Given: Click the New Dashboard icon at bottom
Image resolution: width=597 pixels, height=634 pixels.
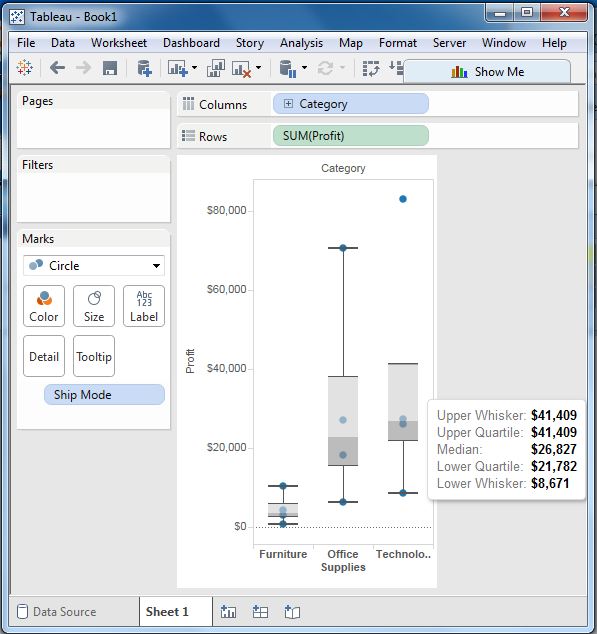Looking at the screenshot, I should pyautogui.click(x=260, y=612).
